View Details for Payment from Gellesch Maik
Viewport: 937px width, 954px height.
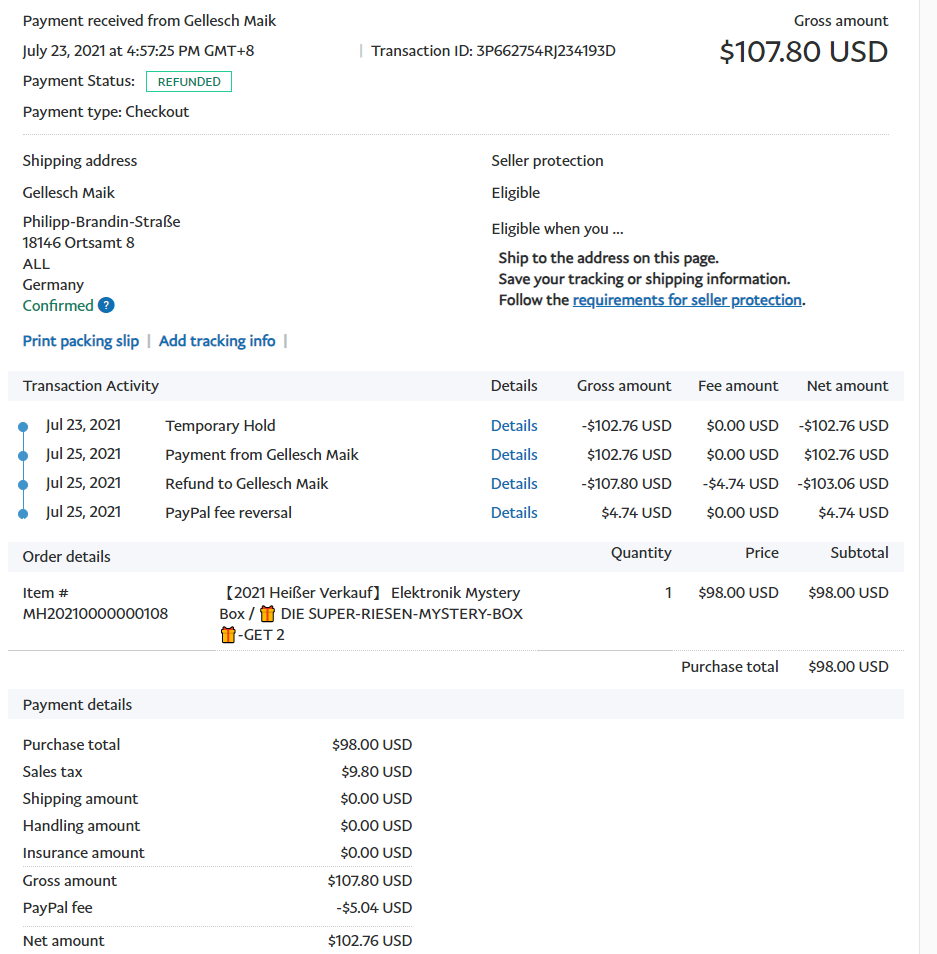tap(514, 455)
